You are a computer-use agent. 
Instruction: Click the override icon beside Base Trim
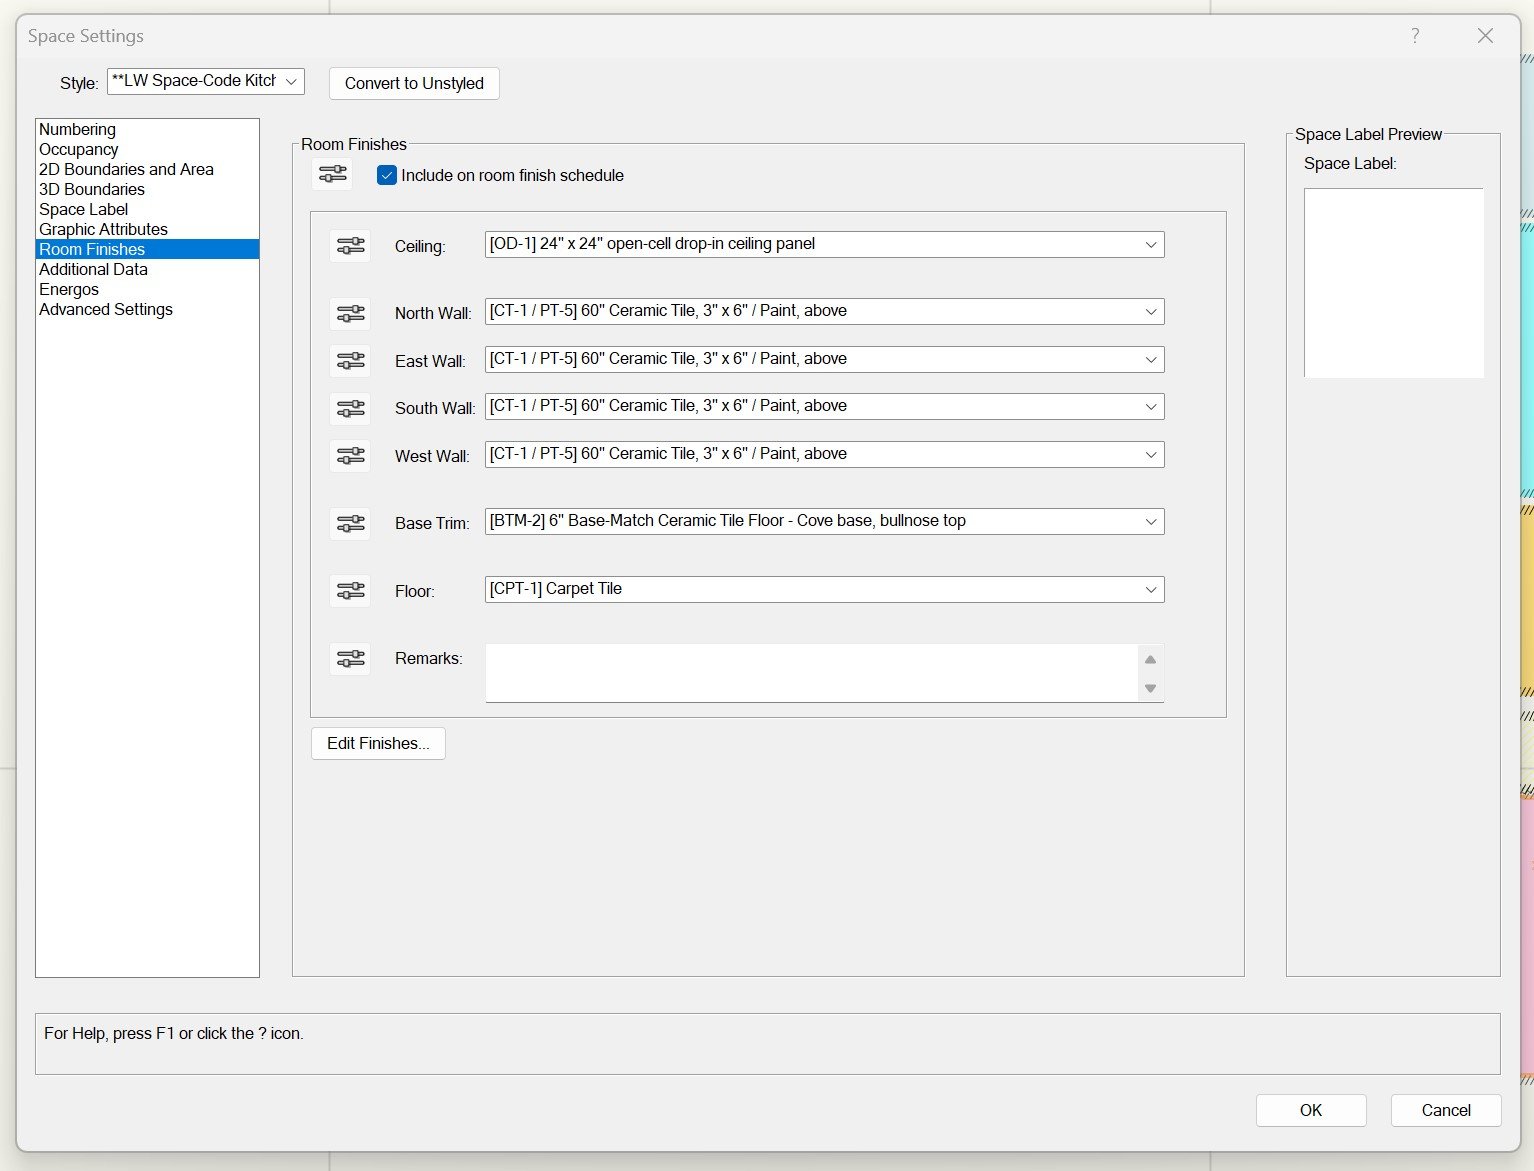[x=350, y=523]
